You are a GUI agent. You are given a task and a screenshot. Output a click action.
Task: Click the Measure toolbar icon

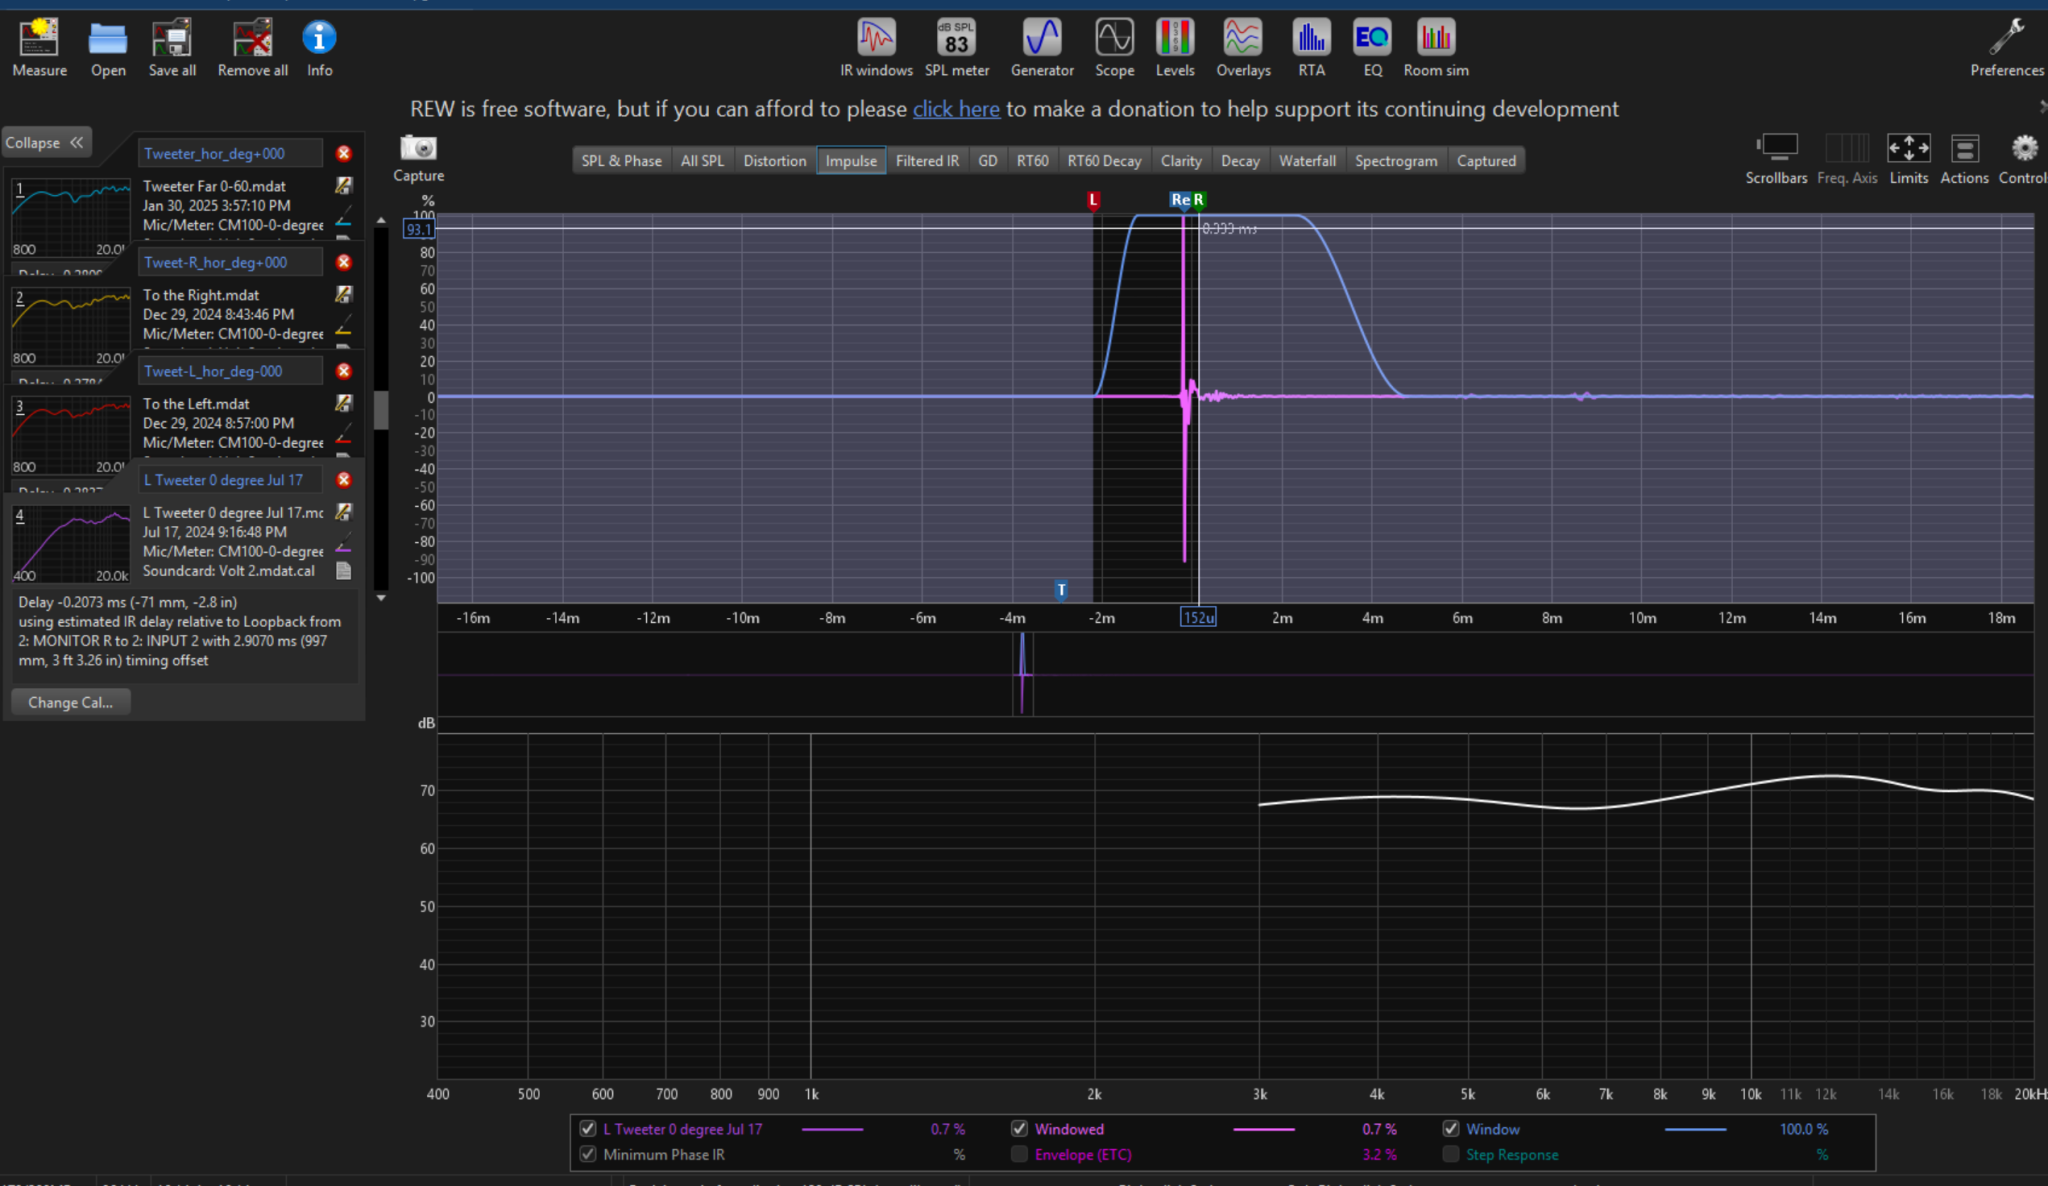tap(39, 47)
